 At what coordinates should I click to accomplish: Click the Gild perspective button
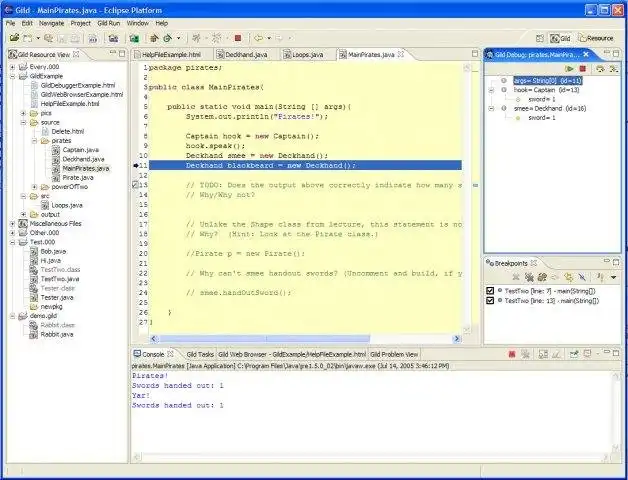point(560,38)
